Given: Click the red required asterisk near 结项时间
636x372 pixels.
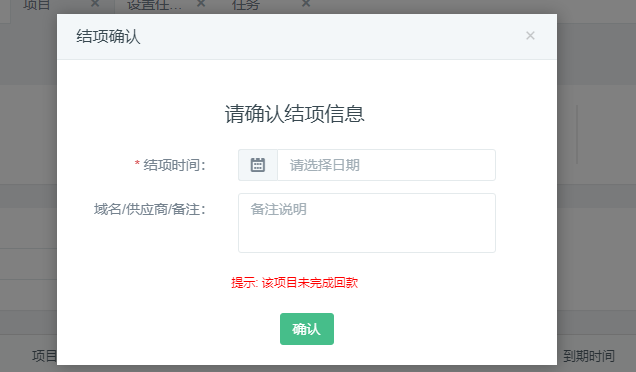Looking at the screenshot, I should [137, 164].
